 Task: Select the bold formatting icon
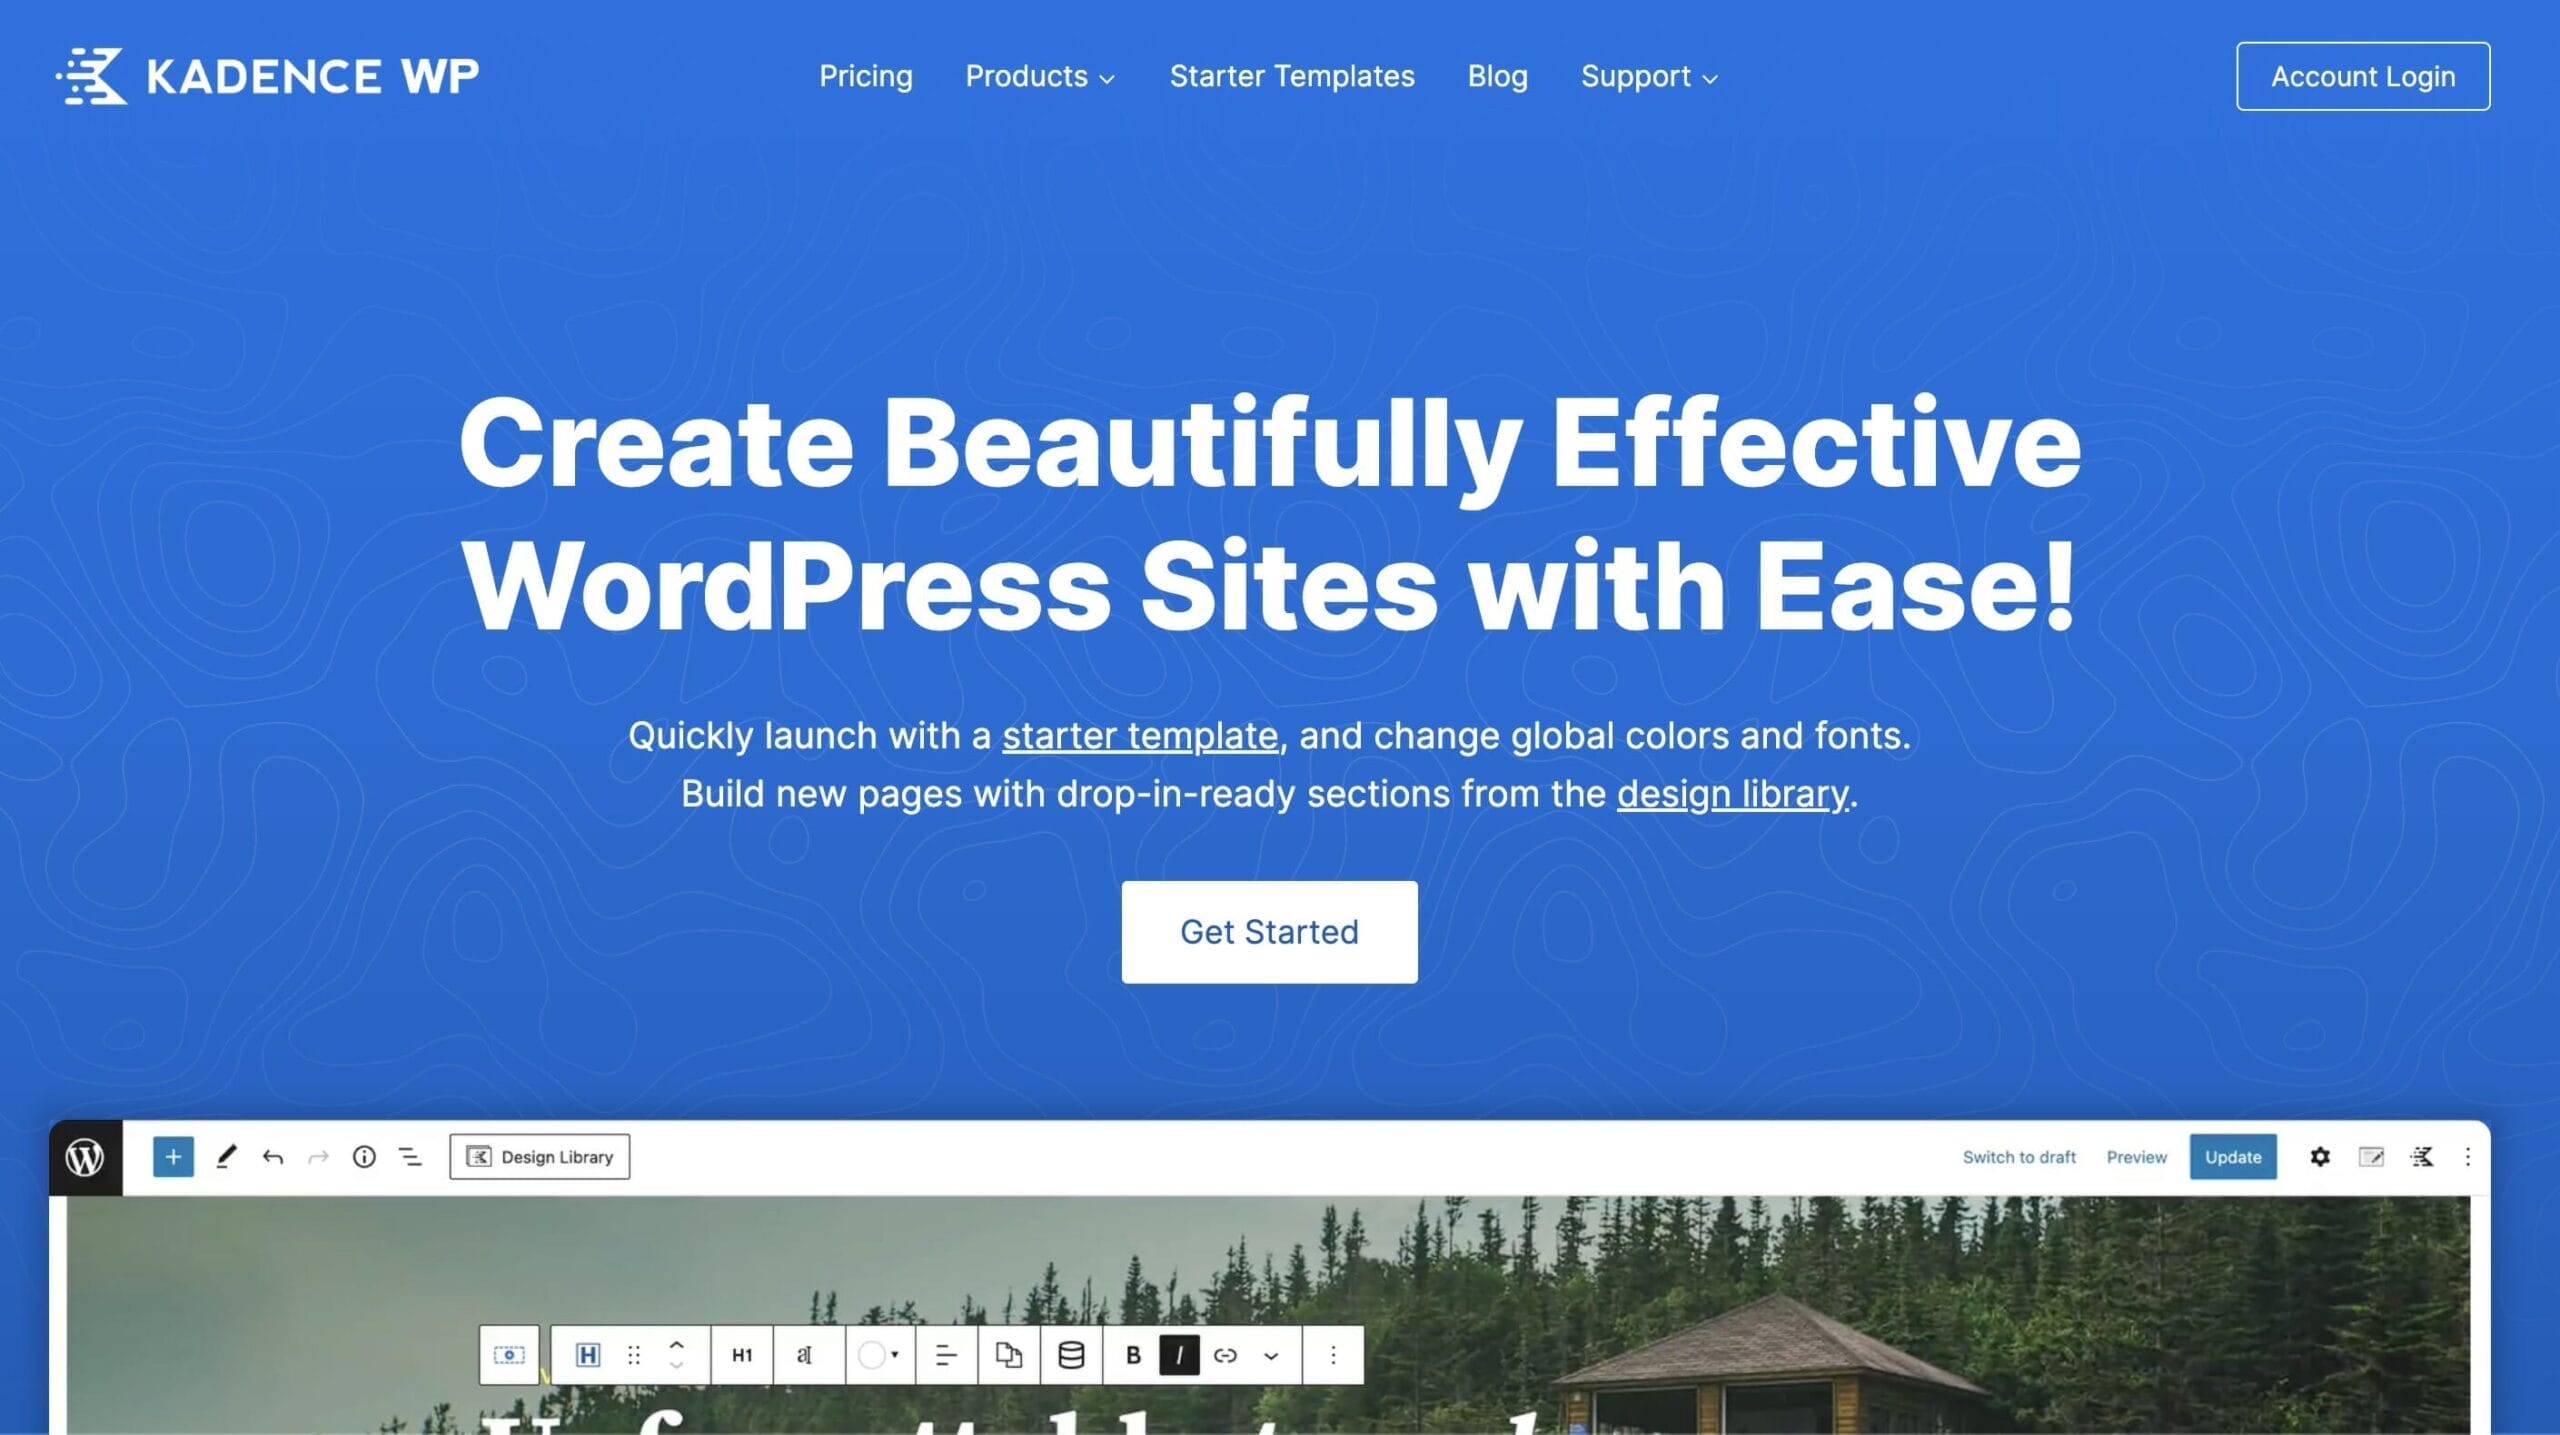point(1131,1354)
